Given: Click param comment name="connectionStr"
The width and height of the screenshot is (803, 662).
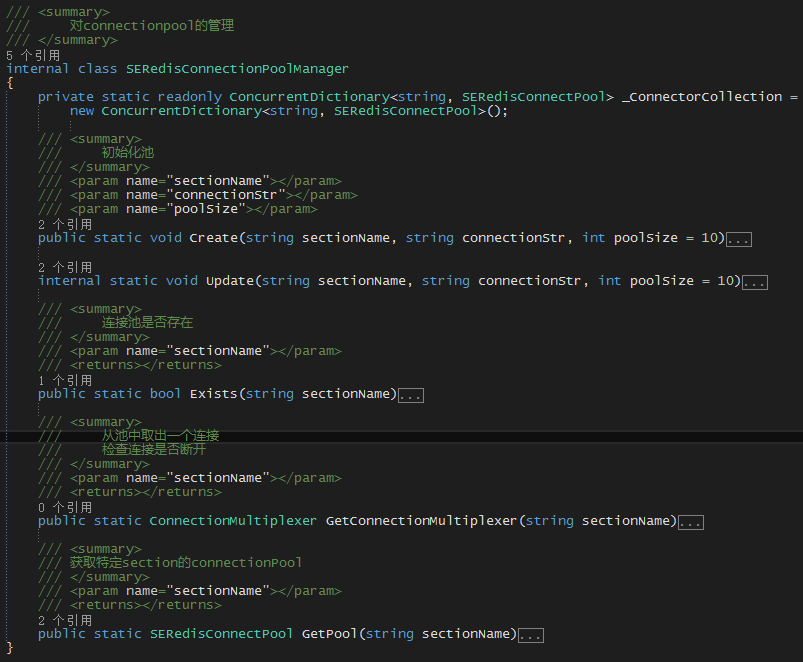Looking at the screenshot, I should click(x=206, y=195).
